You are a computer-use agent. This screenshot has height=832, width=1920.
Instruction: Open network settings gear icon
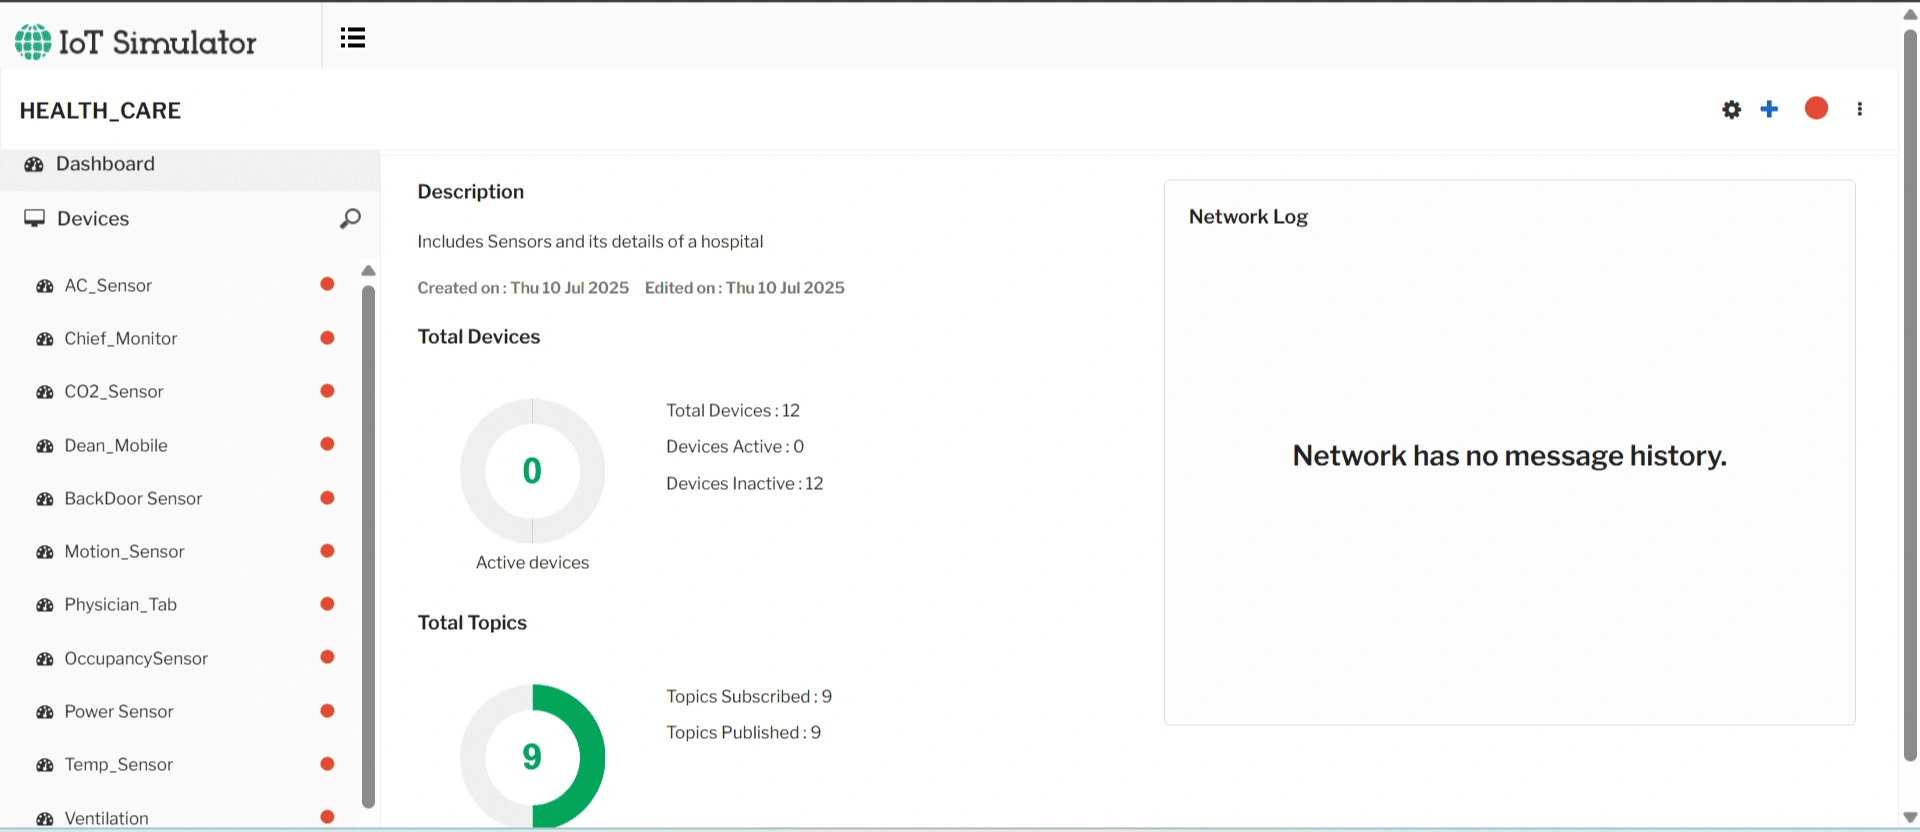(x=1732, y=109)
